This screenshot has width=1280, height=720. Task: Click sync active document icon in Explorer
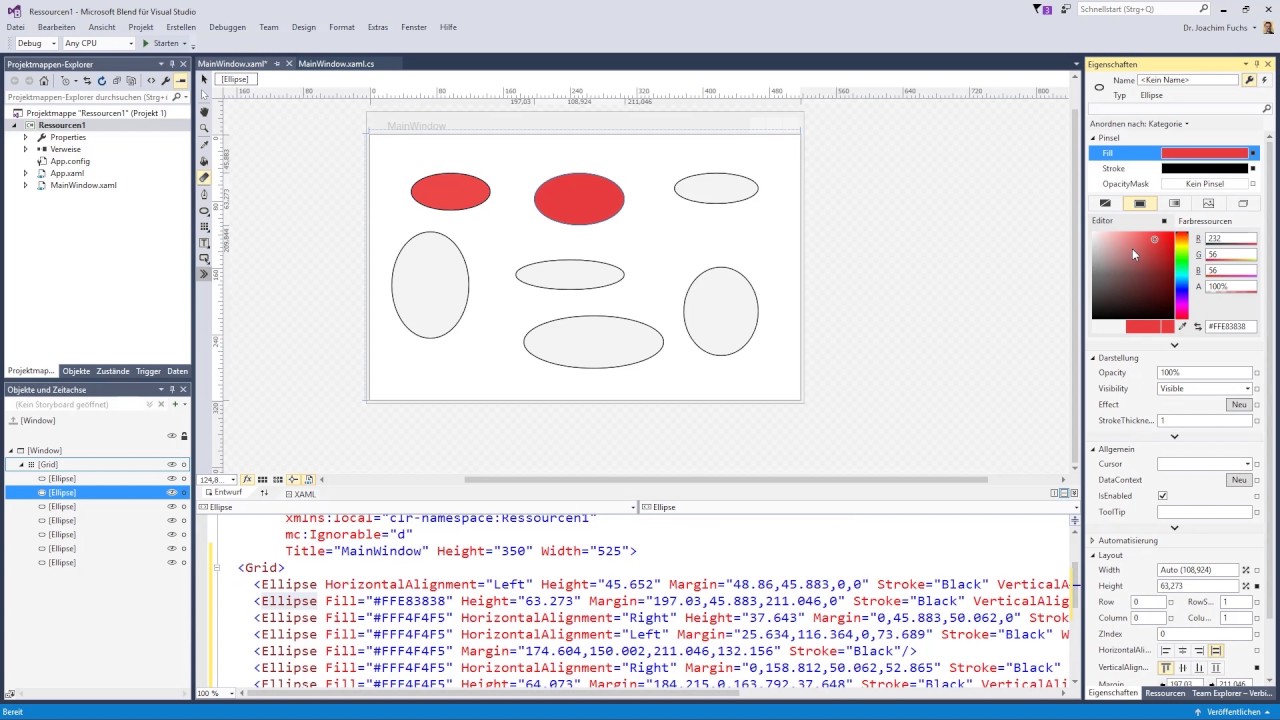(87, 81)
